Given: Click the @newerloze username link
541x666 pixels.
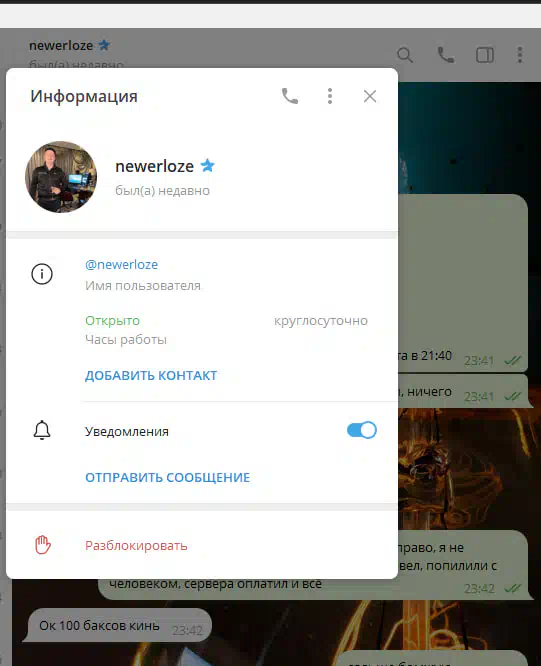Looking at the screenshot, I should point(121,265).
